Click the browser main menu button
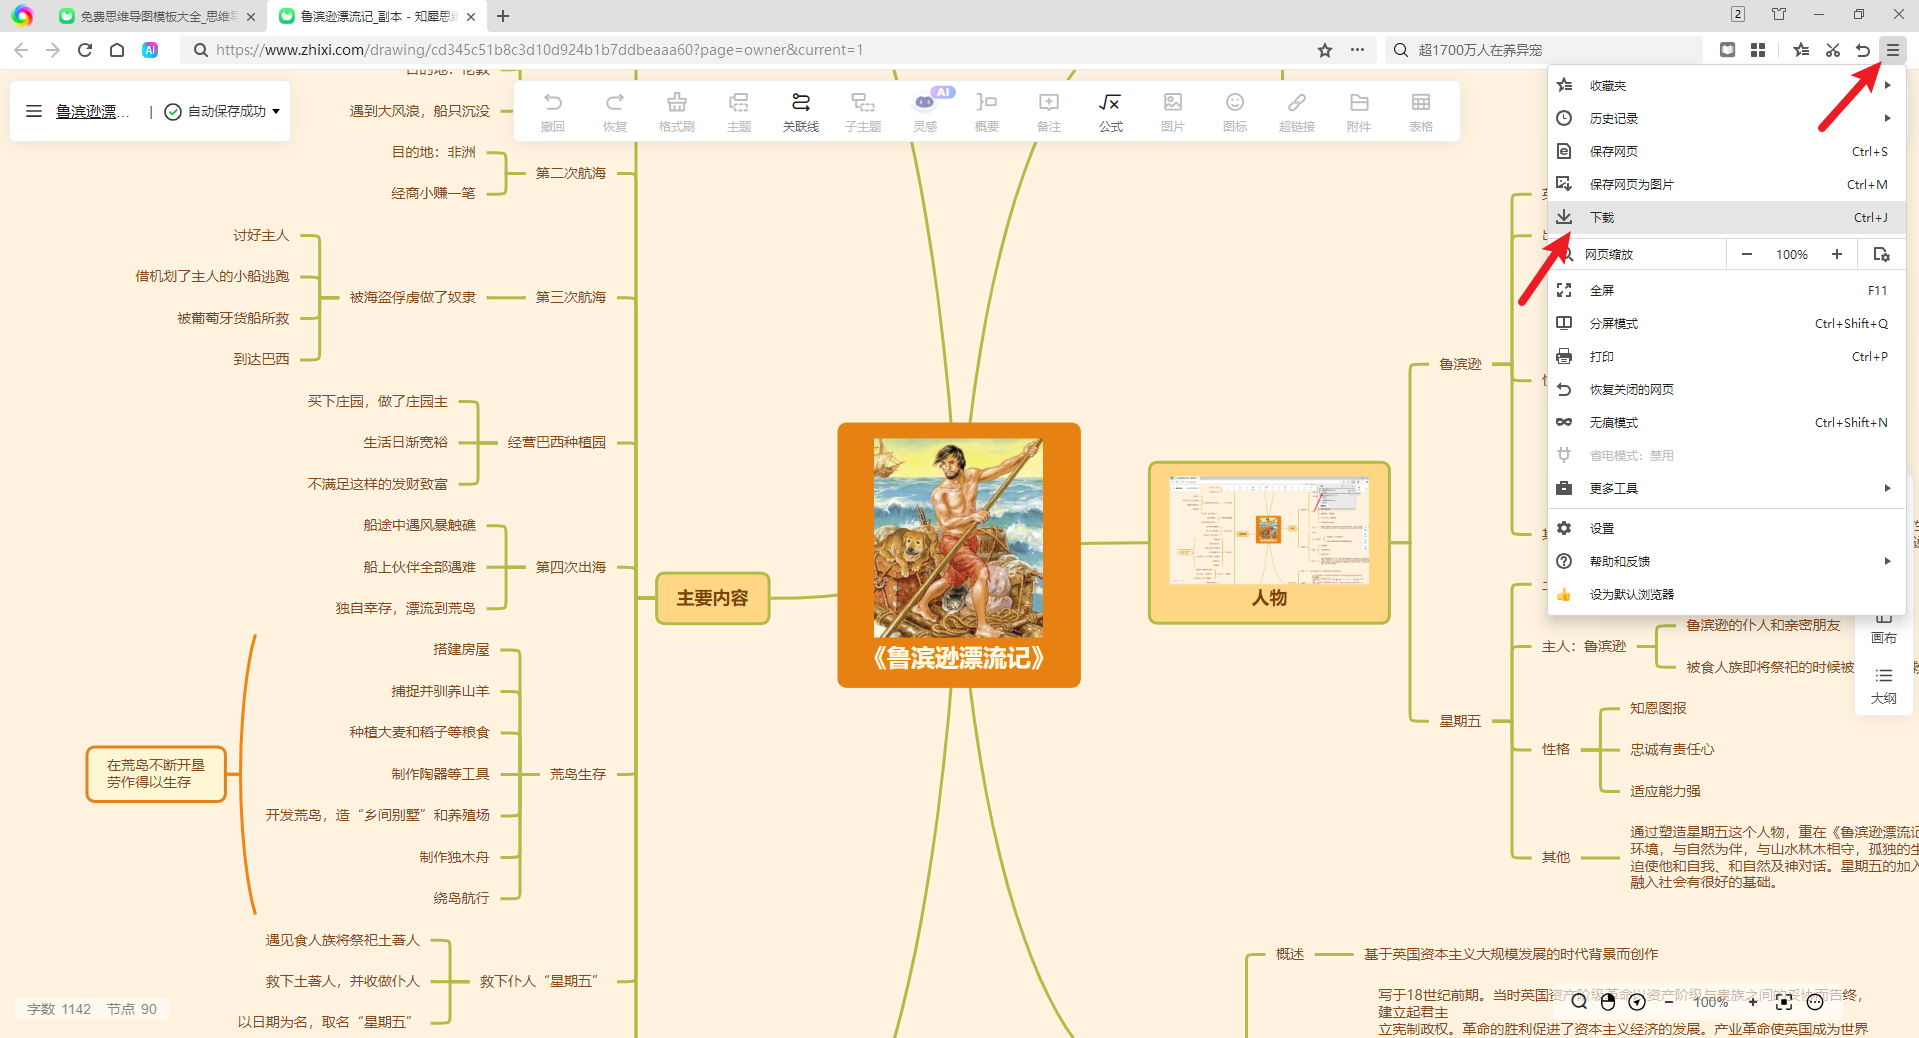Screen dimensions: 1919x1038 (x=1893, y=50)
